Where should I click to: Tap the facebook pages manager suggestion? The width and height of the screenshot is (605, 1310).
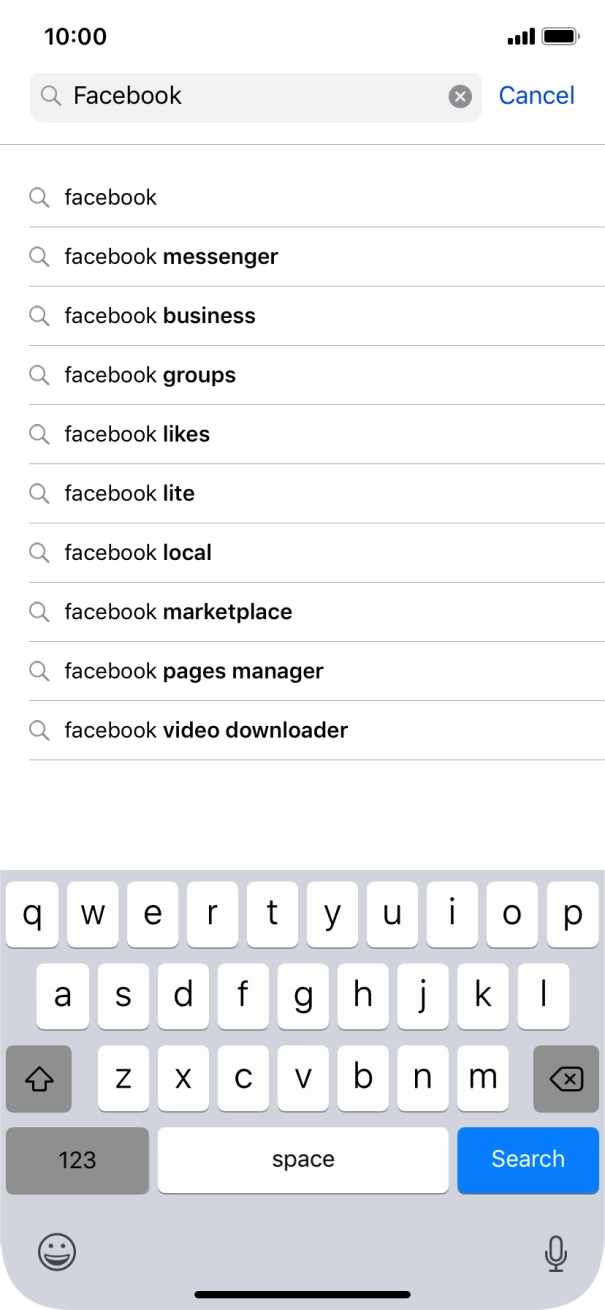click(x=193, y=671)
